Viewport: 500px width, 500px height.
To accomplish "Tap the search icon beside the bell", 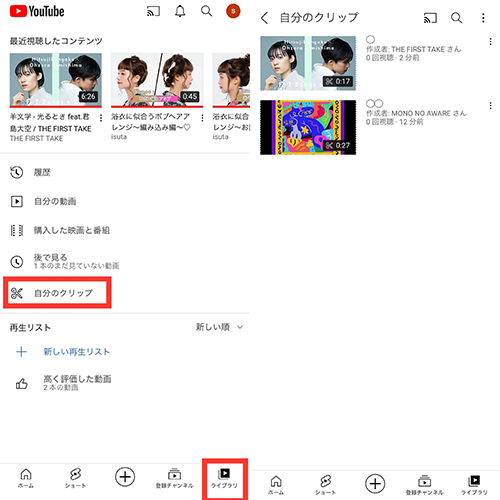I will (x=207, y=11).
